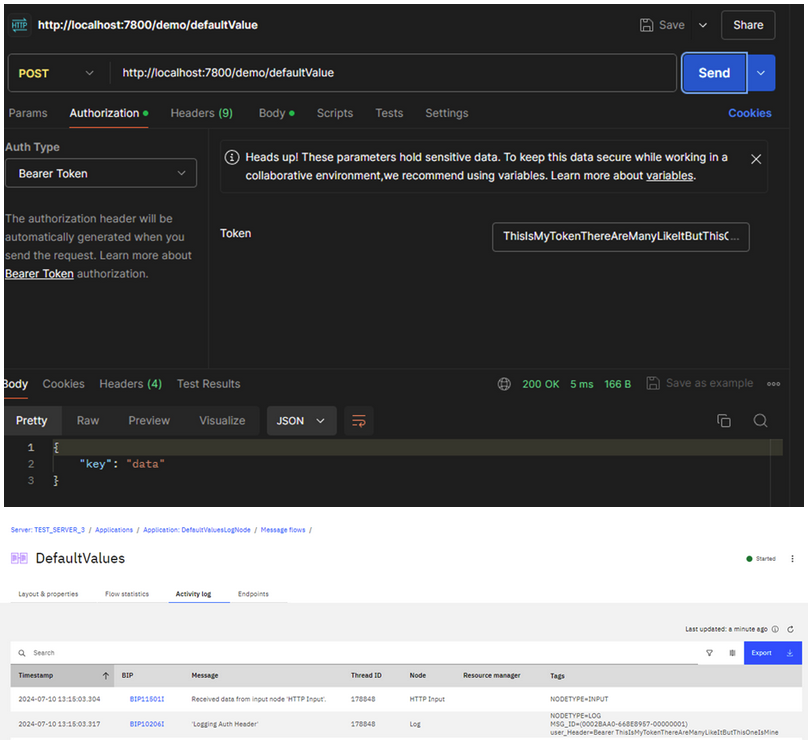Select the response Body tab
The width and height of the screenshot is (810, 744).
click(x=15, y=384)
